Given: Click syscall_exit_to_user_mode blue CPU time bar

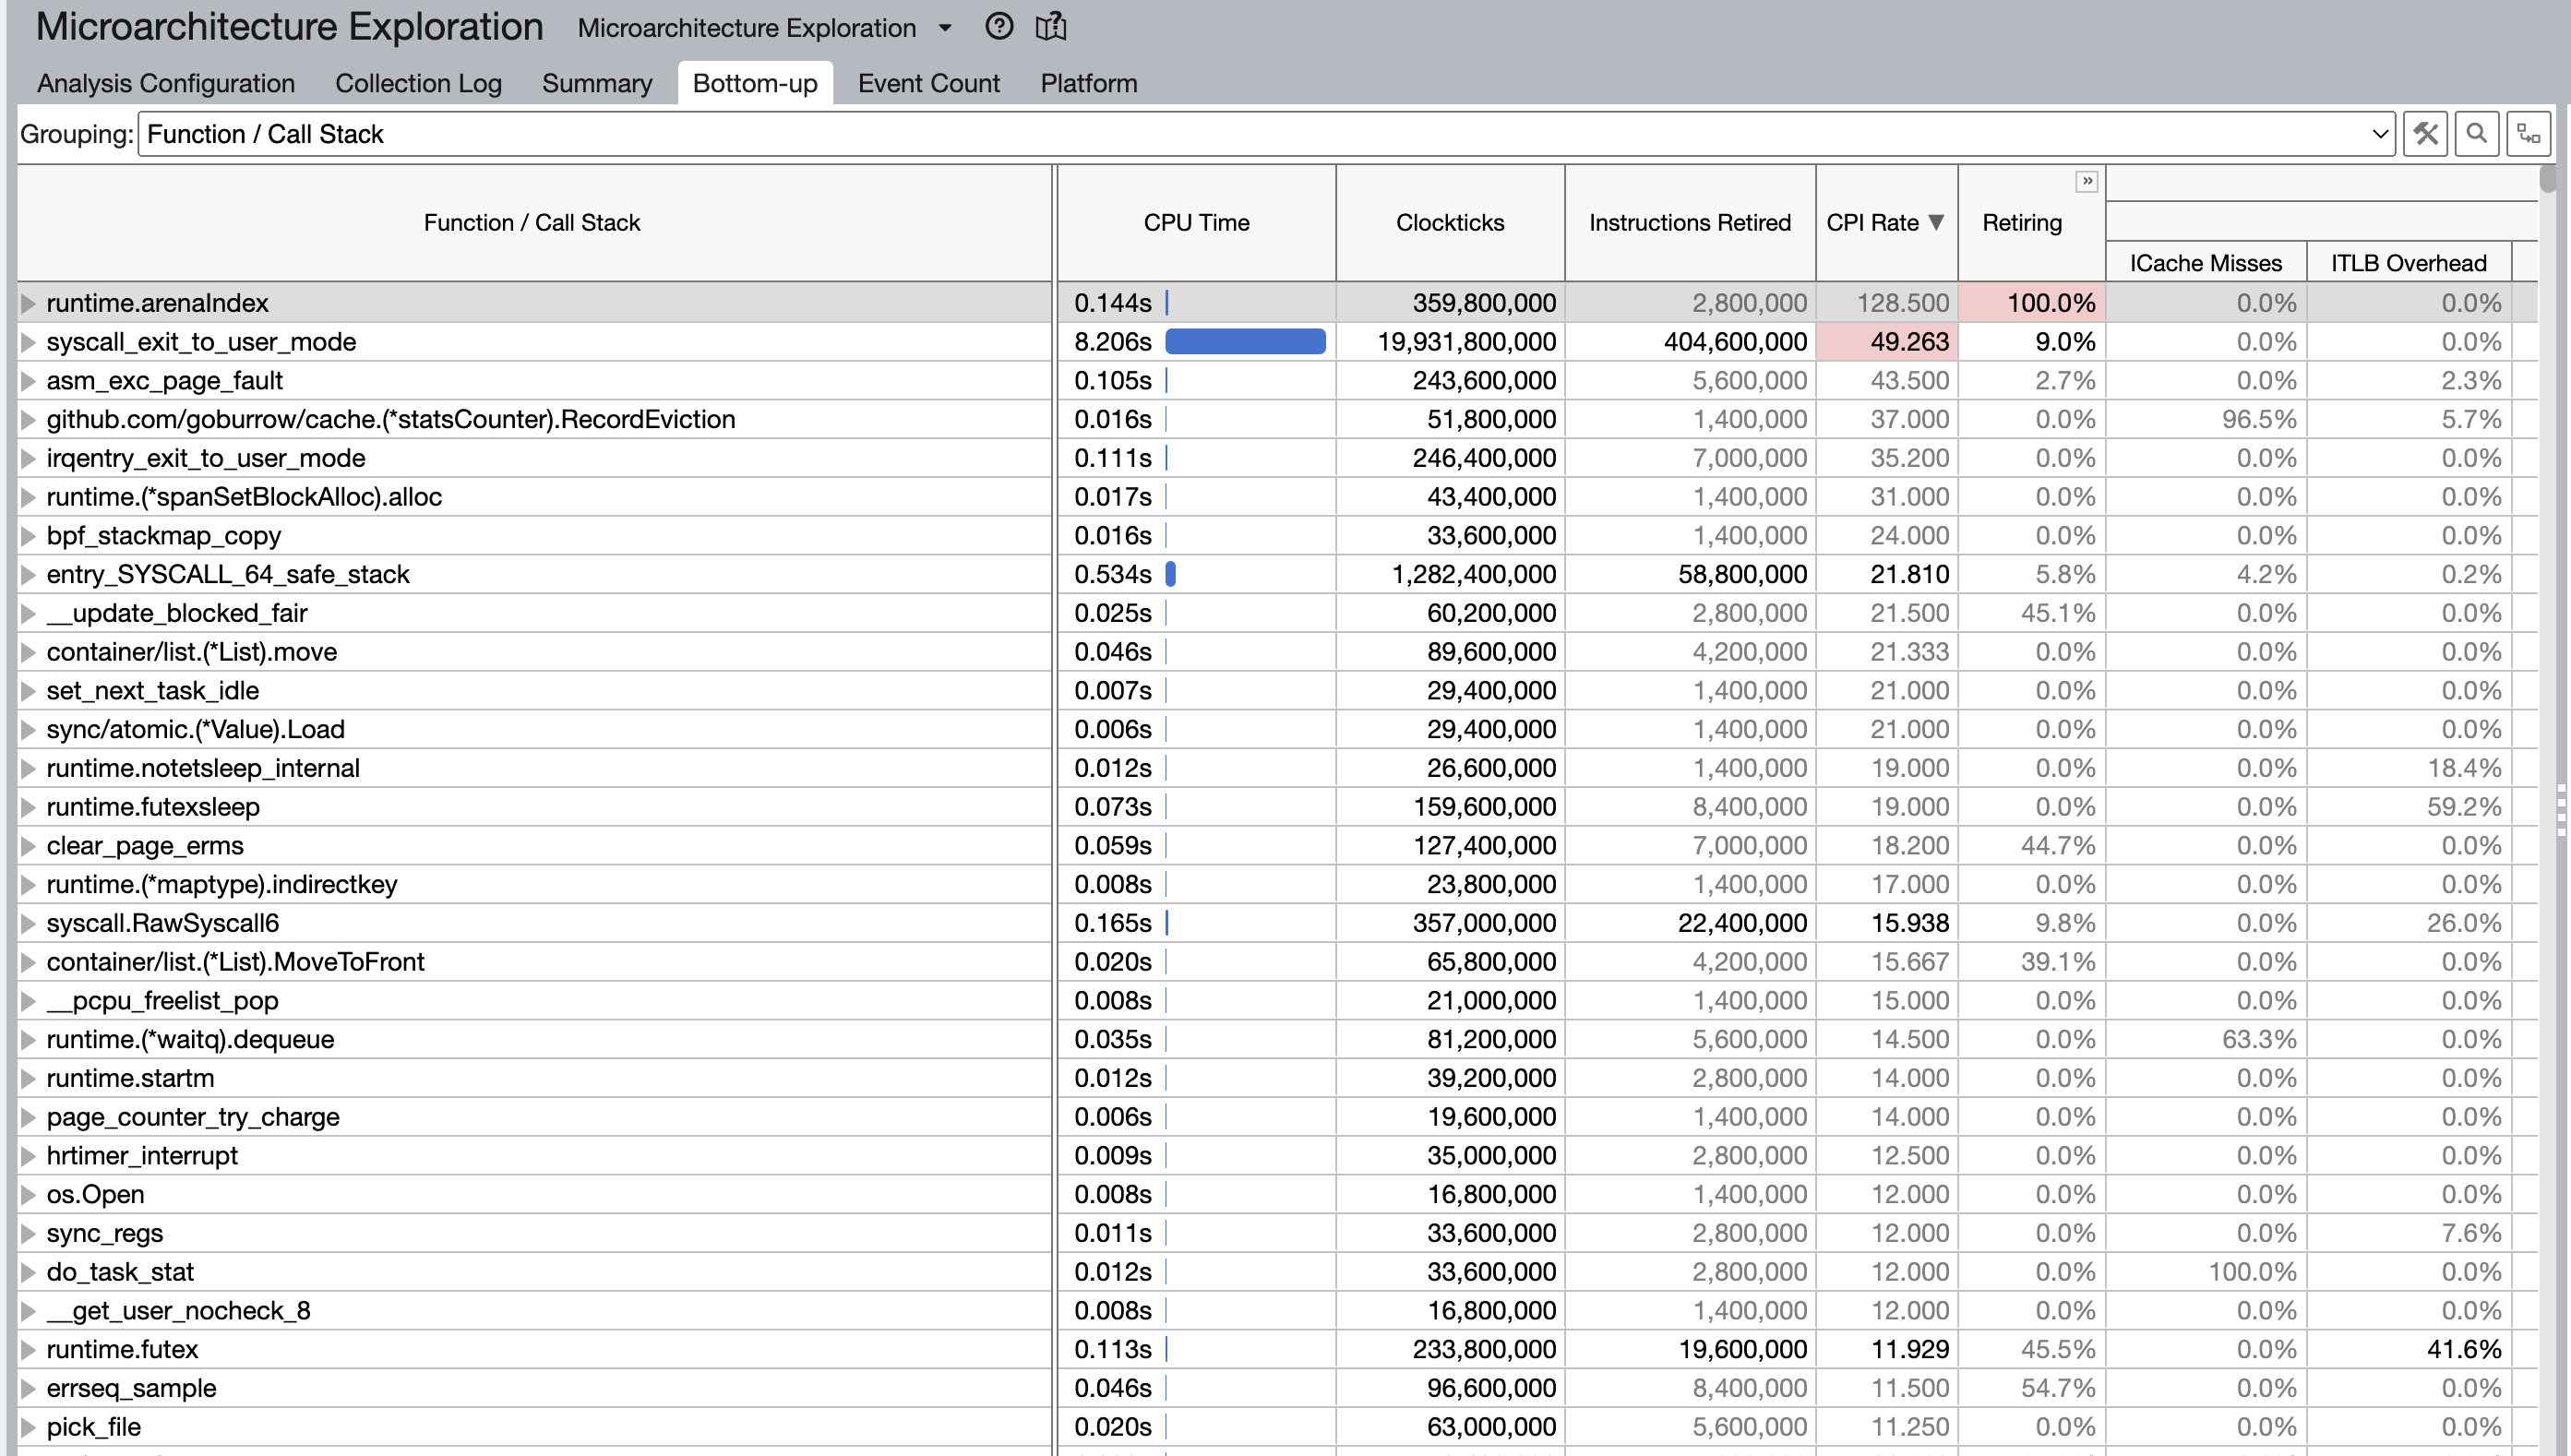Looking at the screenshot, I should click(x=1245, y=342).
